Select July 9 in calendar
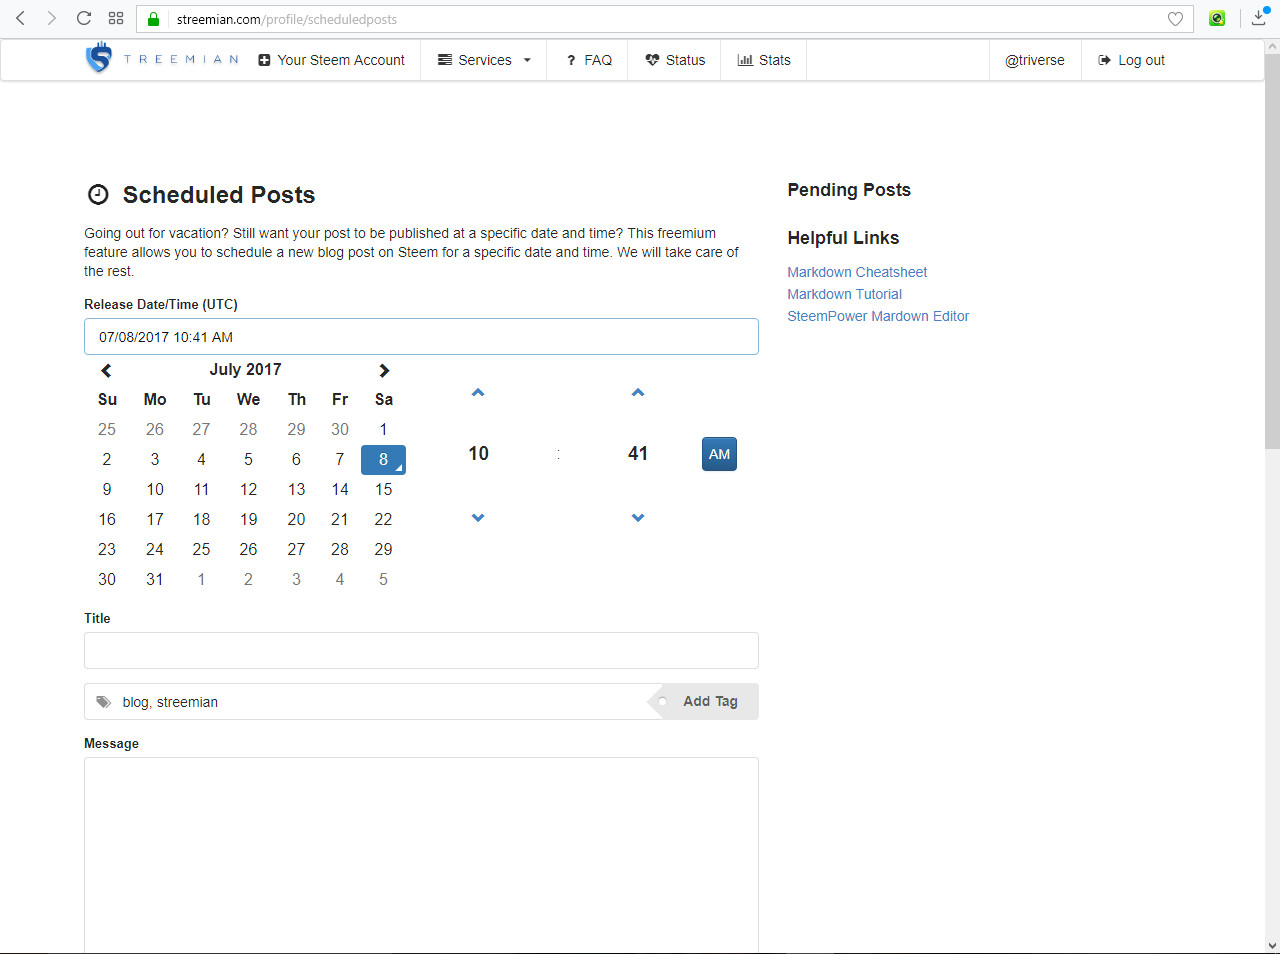Image resolution: width=1280 pixels, height=954 pixels. click(x=107, y=489)
